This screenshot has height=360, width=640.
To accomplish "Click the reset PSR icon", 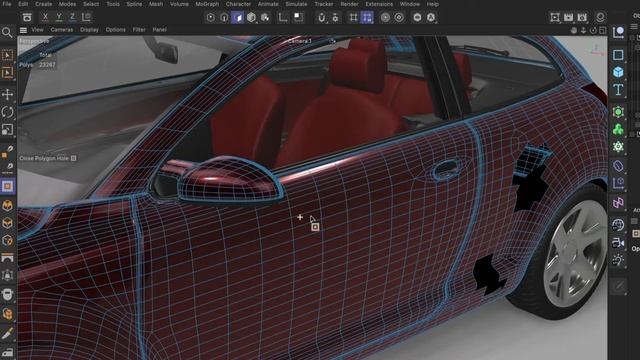I will 27,17.
